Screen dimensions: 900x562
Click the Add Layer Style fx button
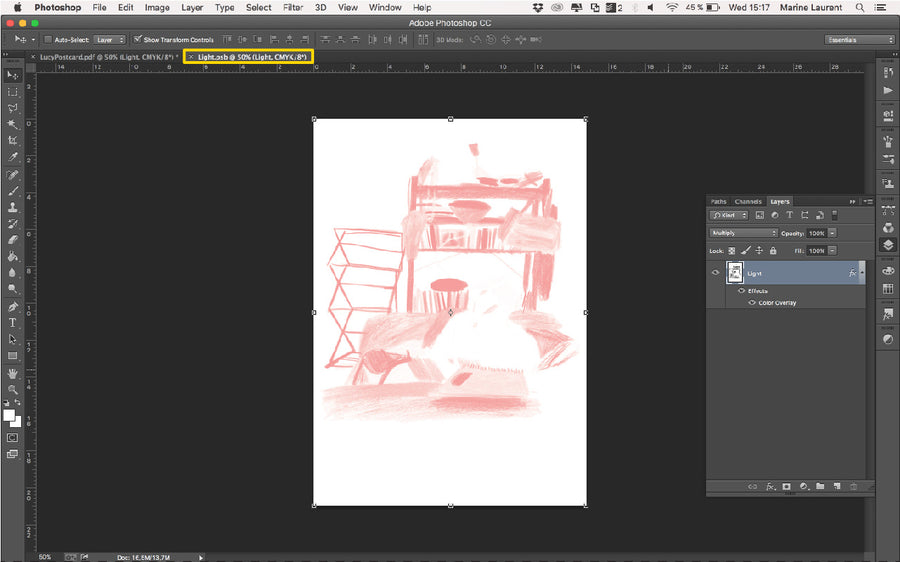[x=770, y=486]
